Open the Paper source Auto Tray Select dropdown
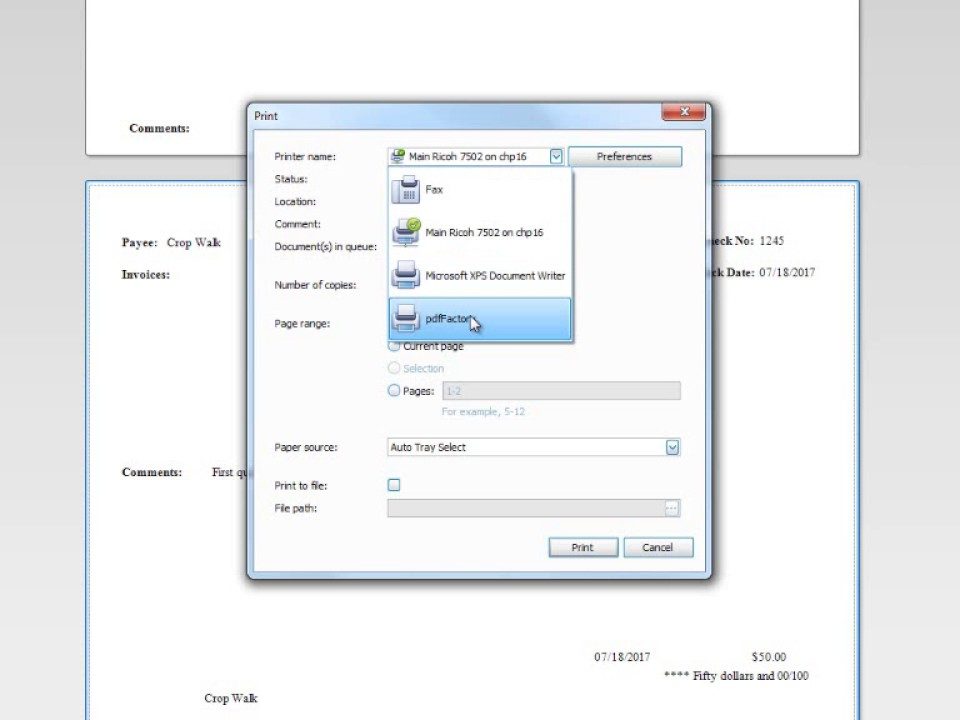This screenshot has width=960, height=720. point(672,448)
